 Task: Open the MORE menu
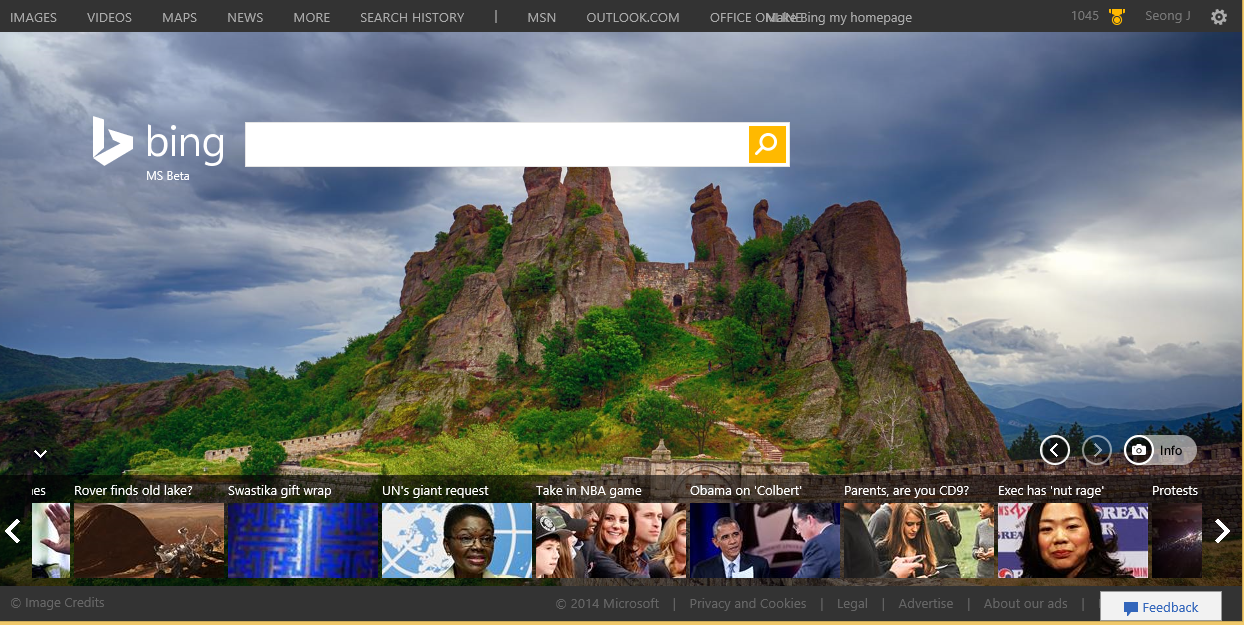coord(311,17)
